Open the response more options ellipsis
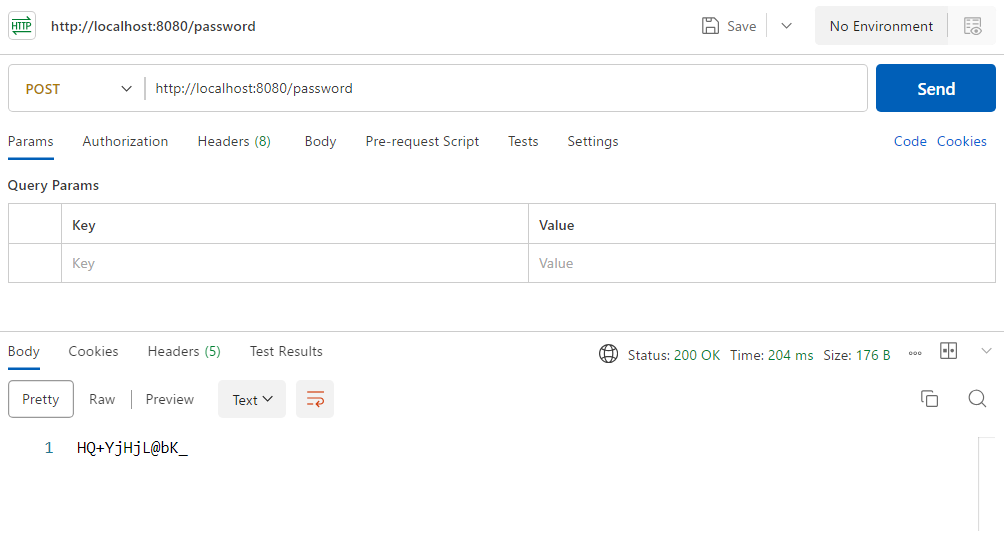1004x538 pixels. [x=914, y=354]
